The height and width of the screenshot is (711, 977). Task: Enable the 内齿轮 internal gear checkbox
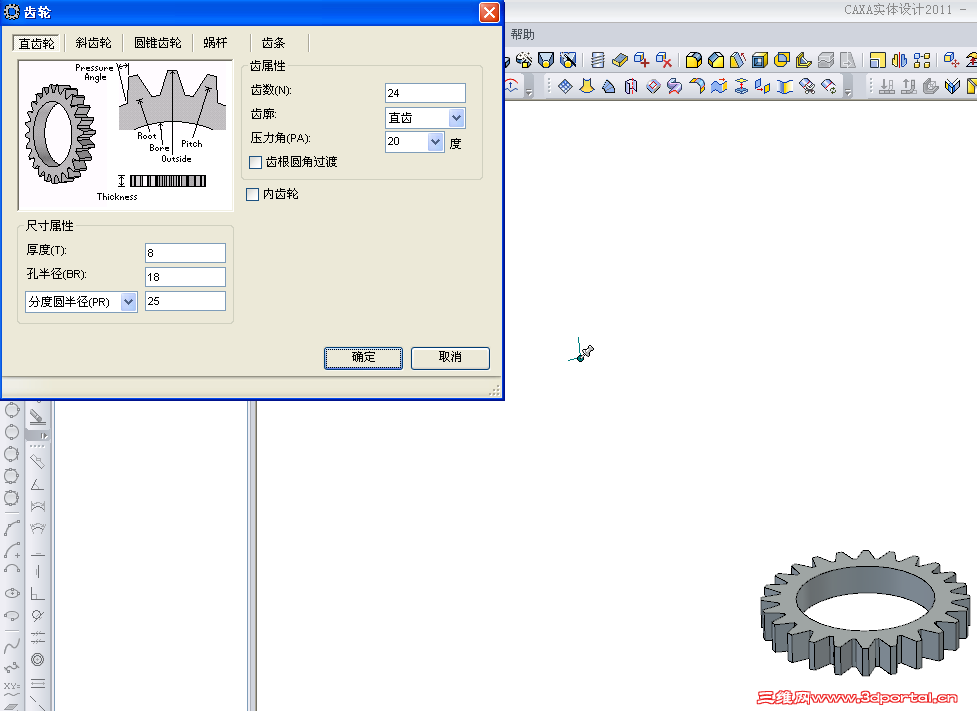[x=253, y=194]
